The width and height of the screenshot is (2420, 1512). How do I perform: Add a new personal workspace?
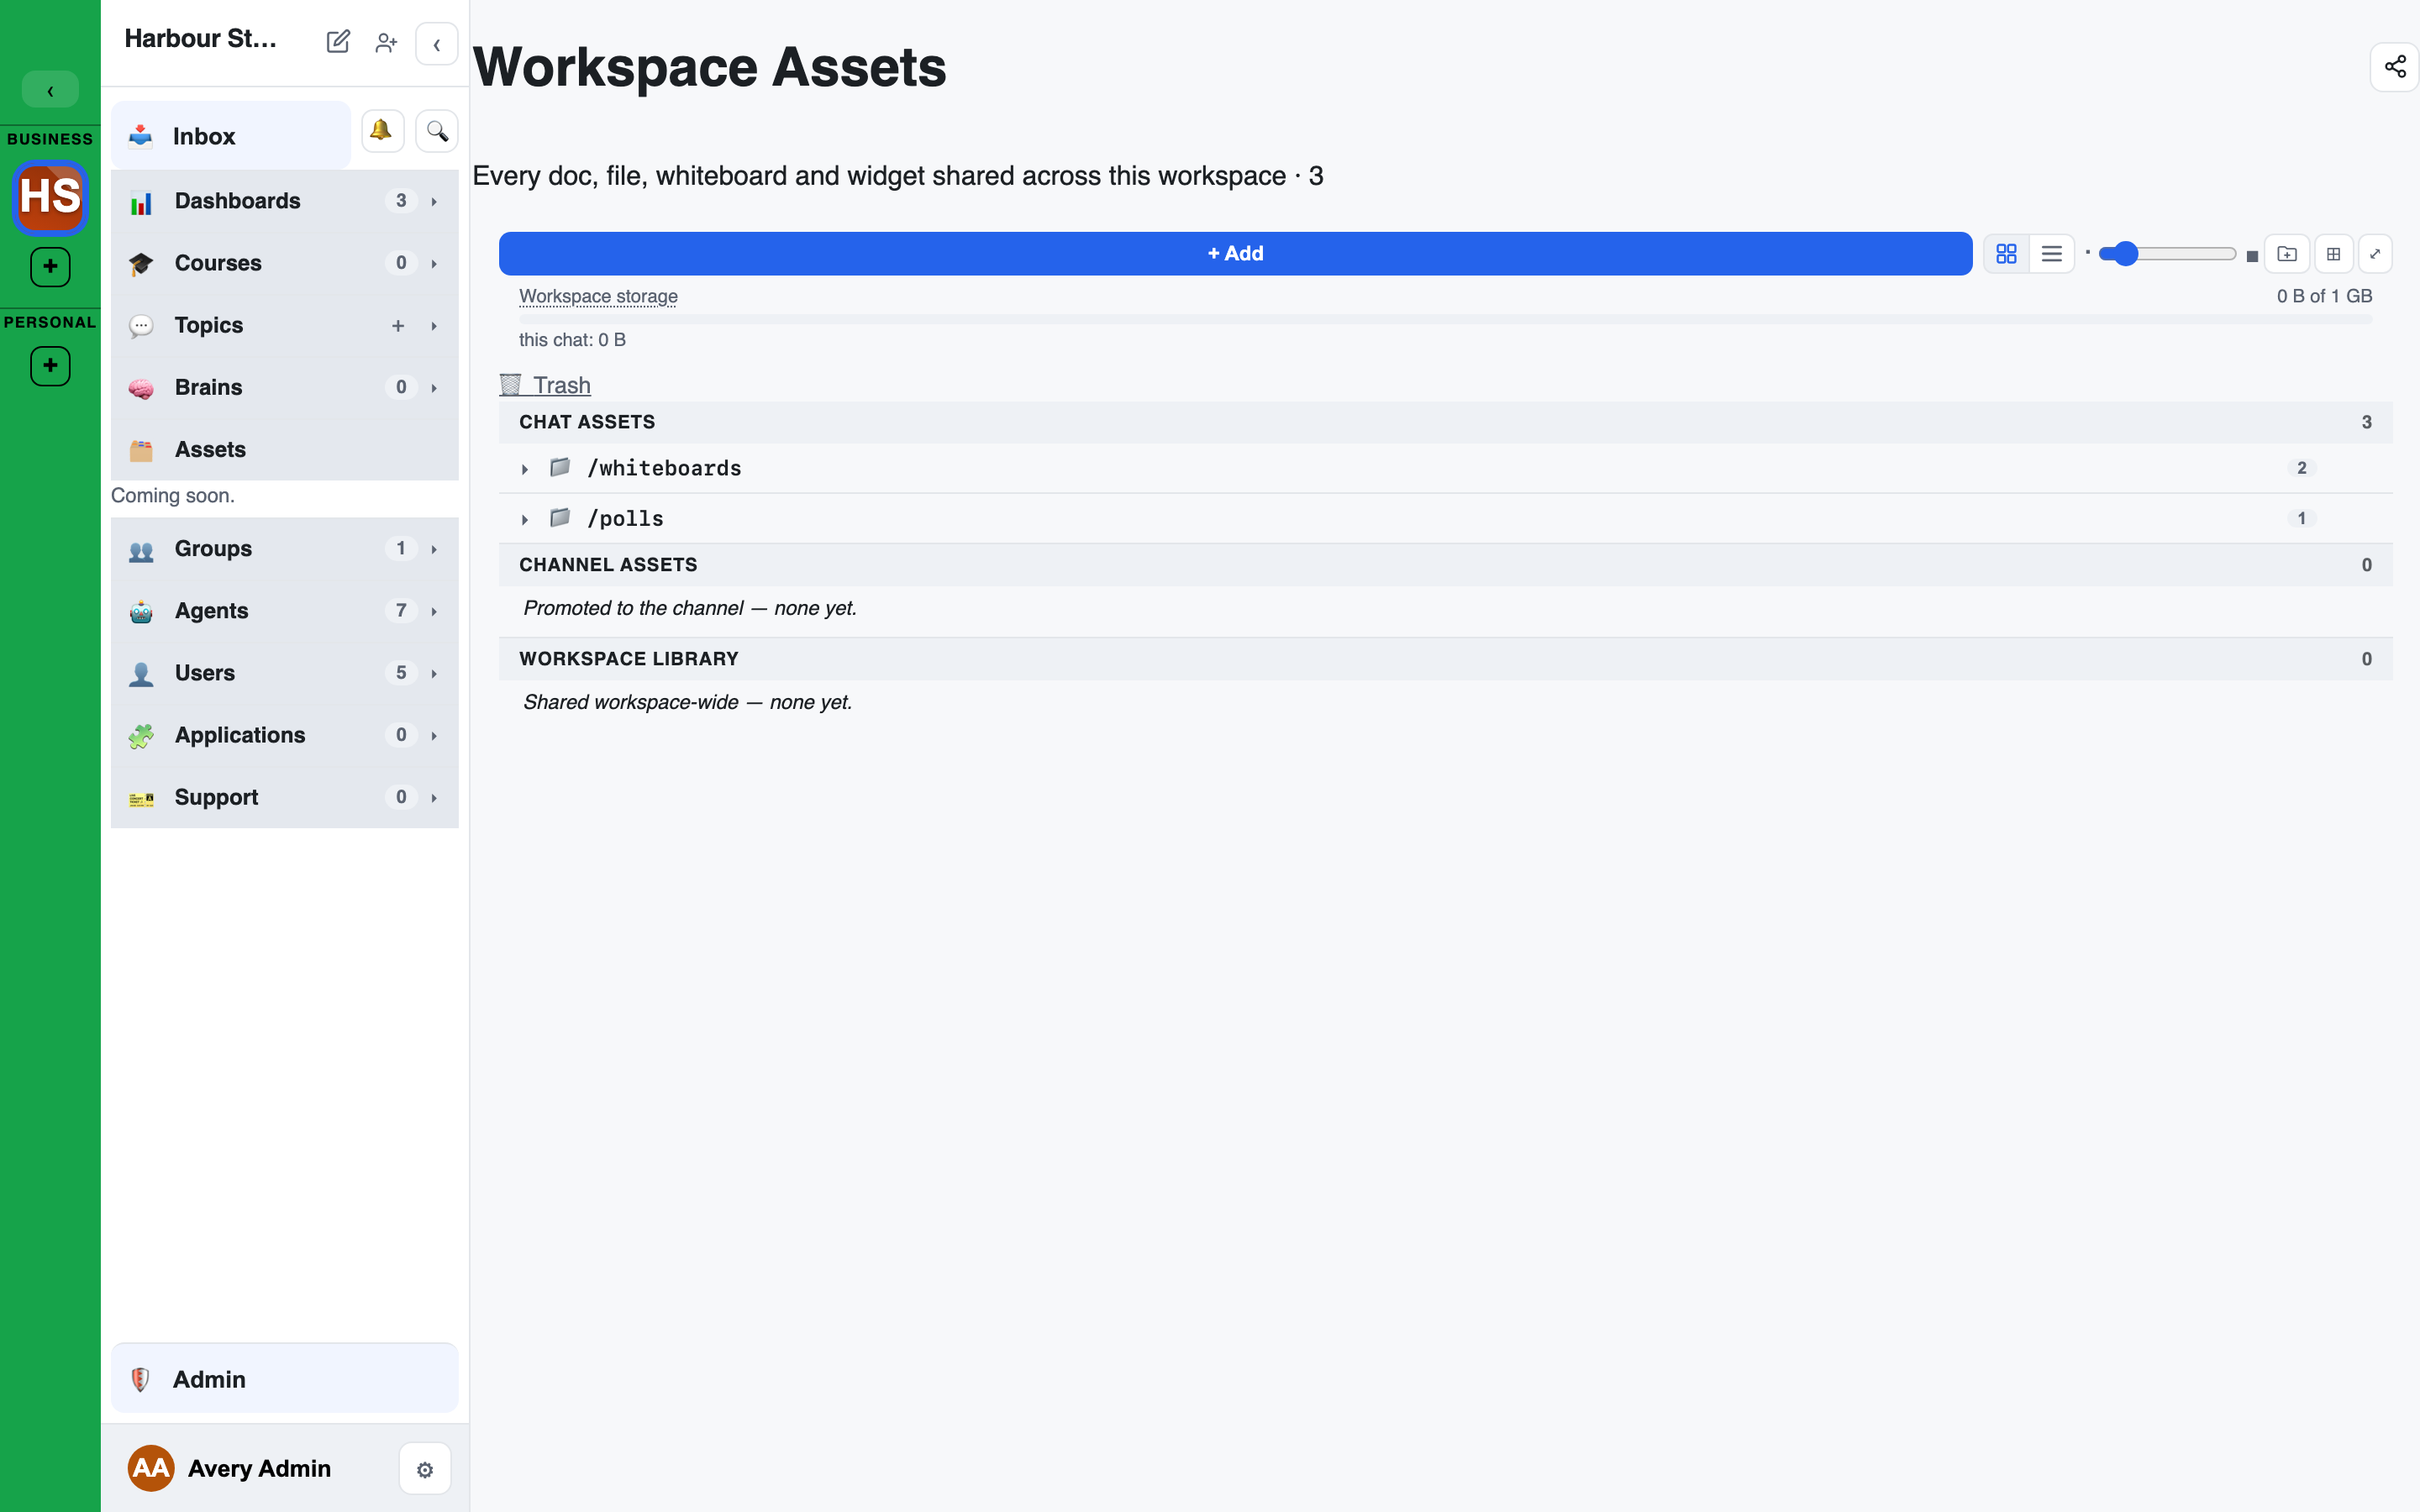(50, 366)
